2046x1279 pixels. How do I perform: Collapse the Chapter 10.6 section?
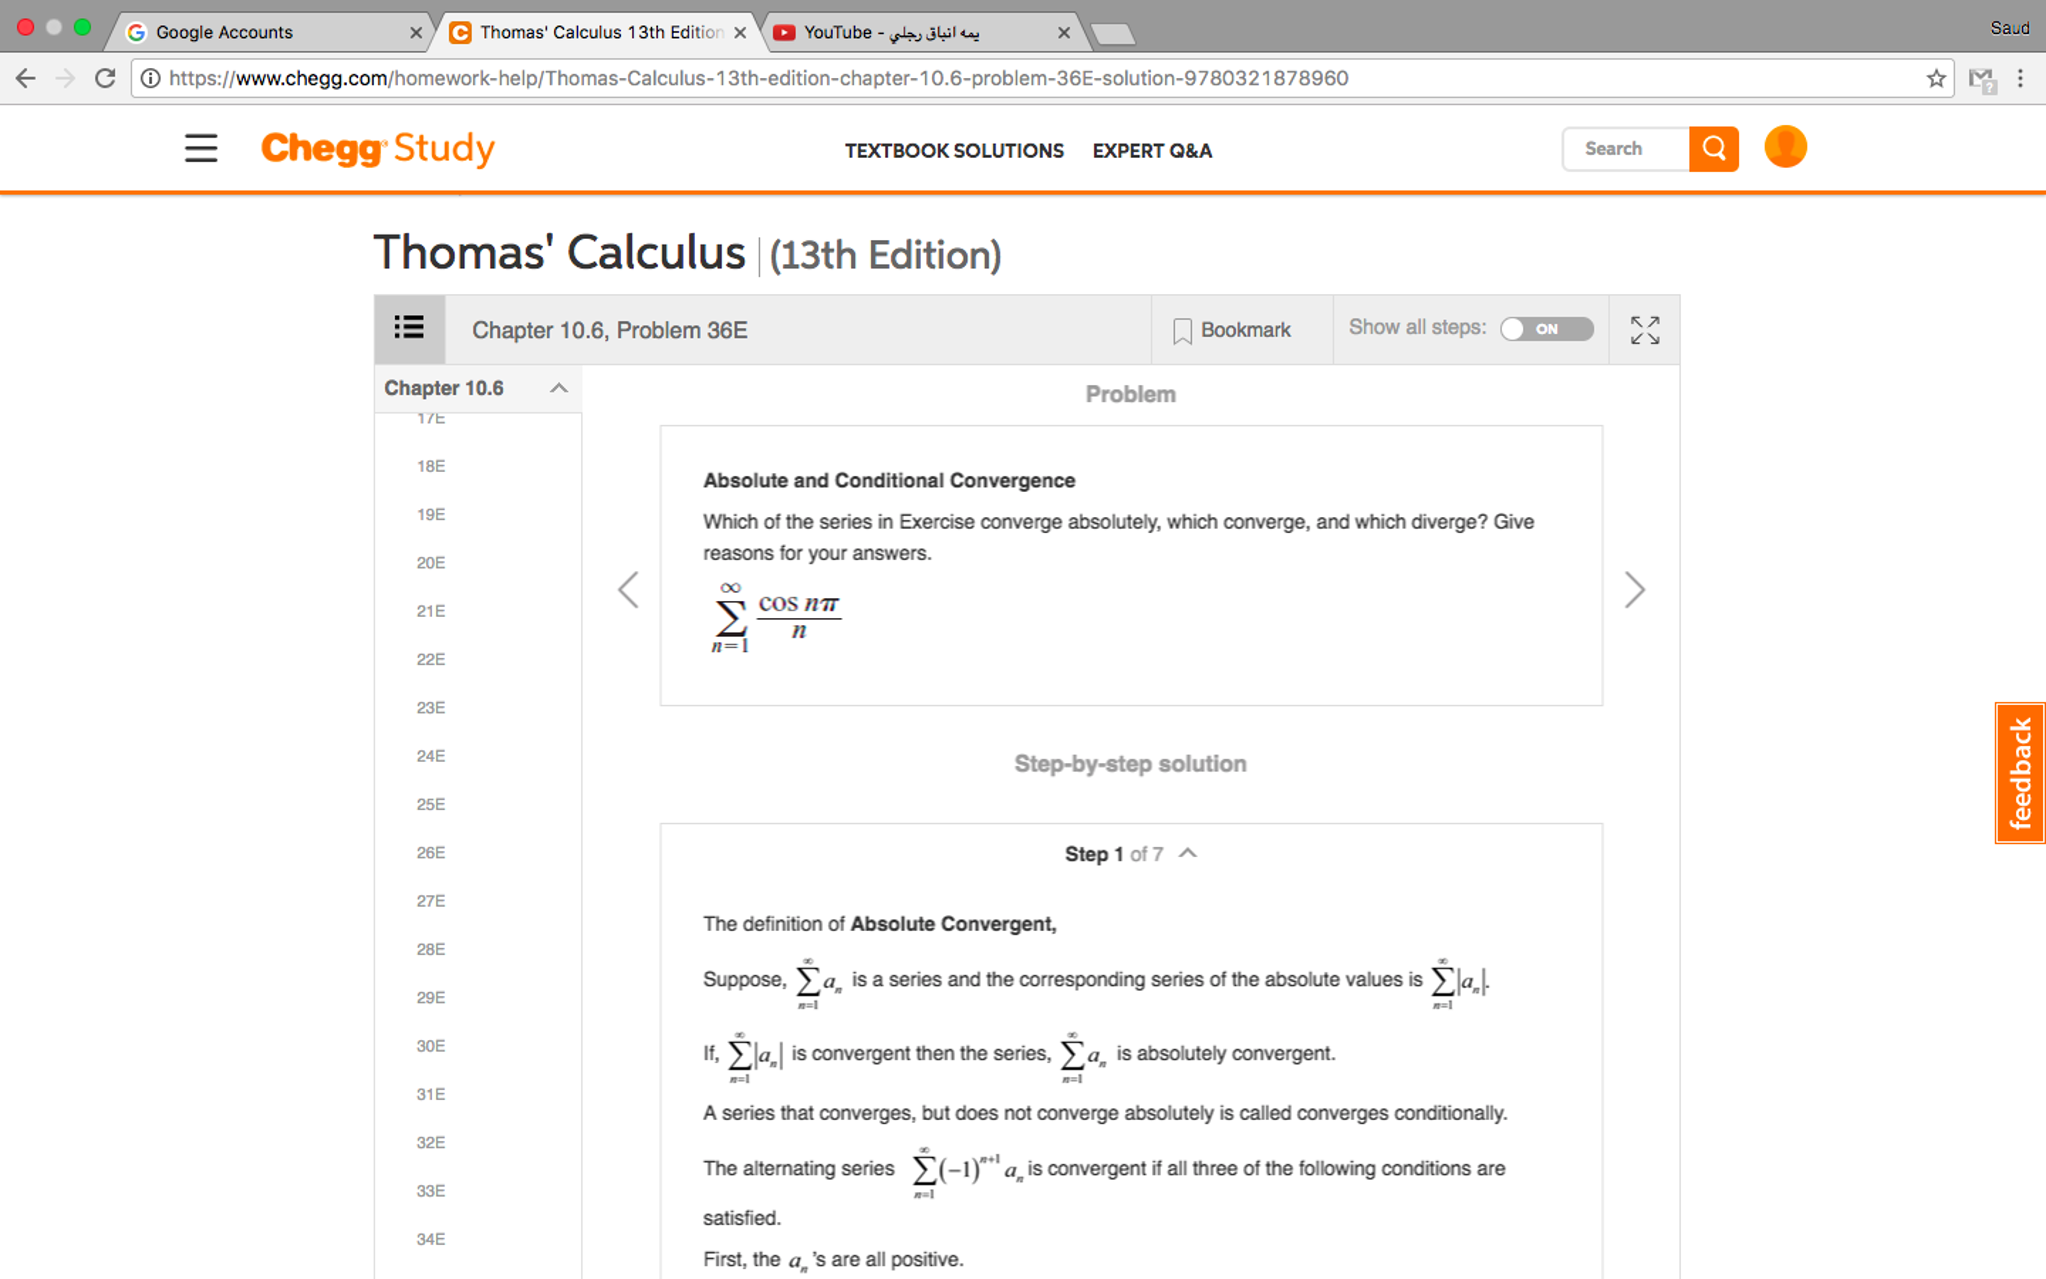(x=558, y=388)
